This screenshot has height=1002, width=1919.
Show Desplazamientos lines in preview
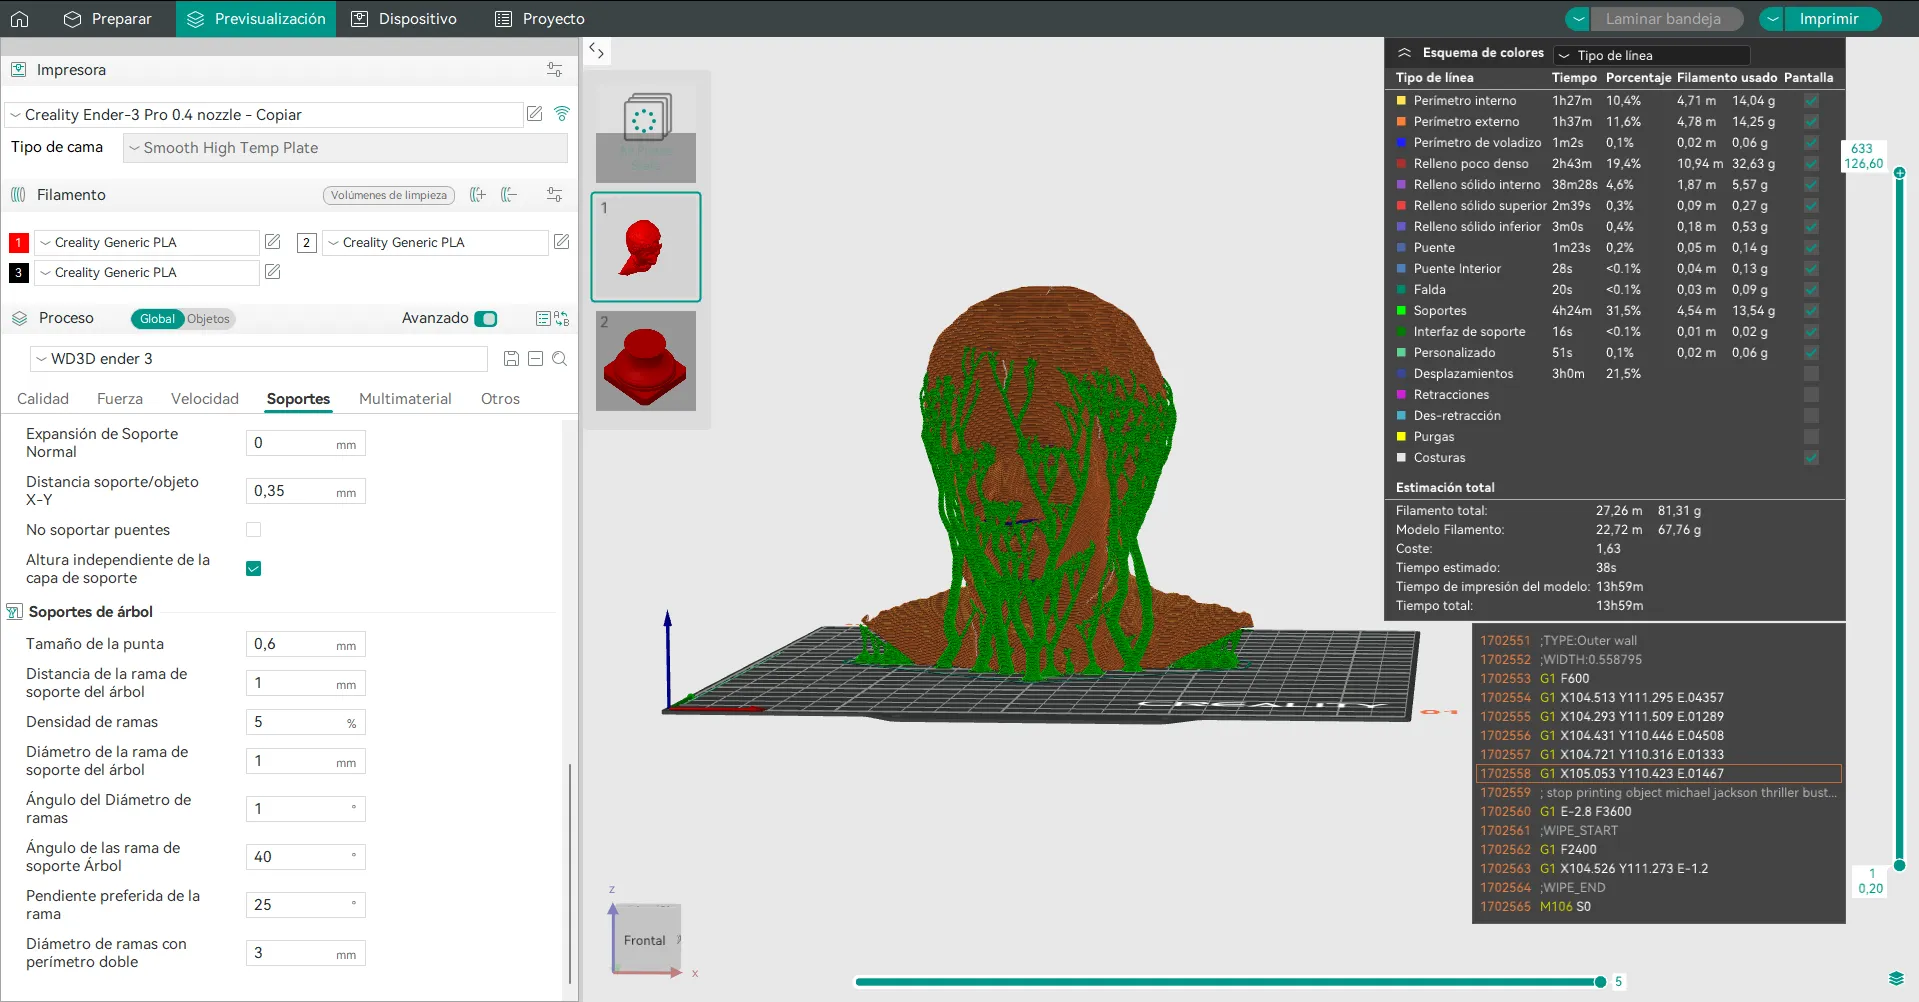1811,374
